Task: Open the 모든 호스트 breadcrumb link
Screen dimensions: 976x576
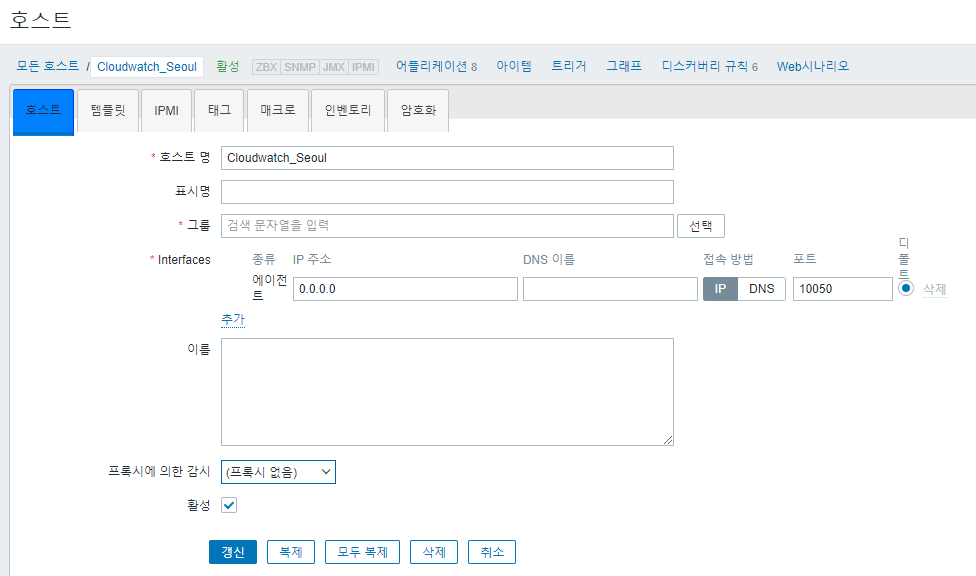Action: (x=47, y=66)
